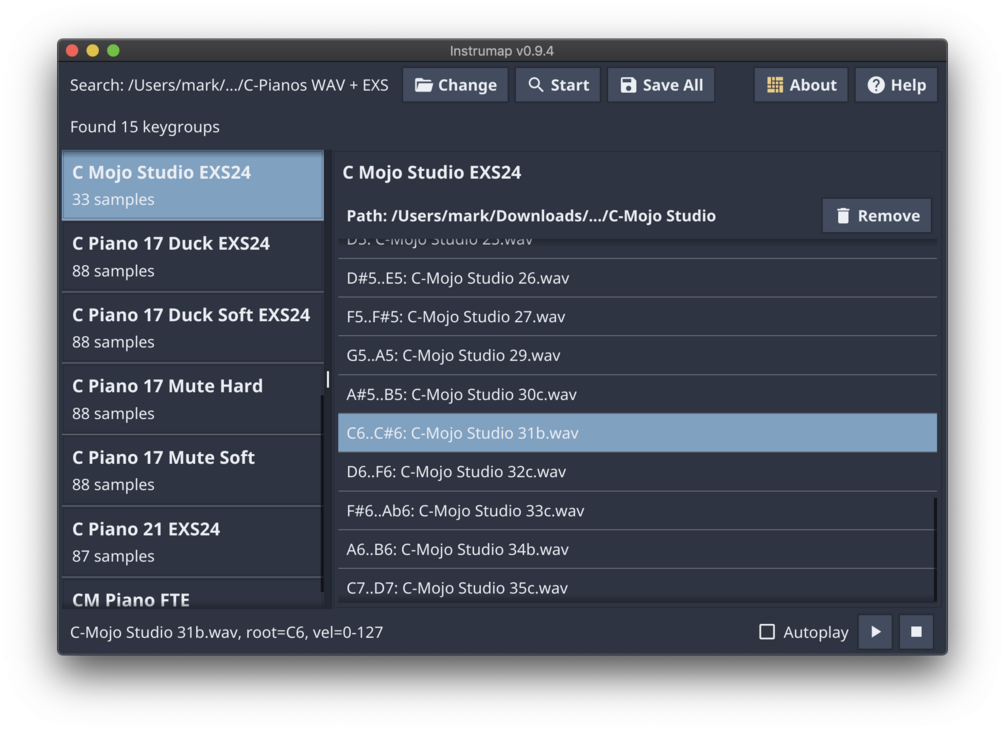Select sample C7..D7 C-Mojo Studio 35c.wav
This screenshot has width=1005, height=731.
pyautogui.click(x=637, y=586)
